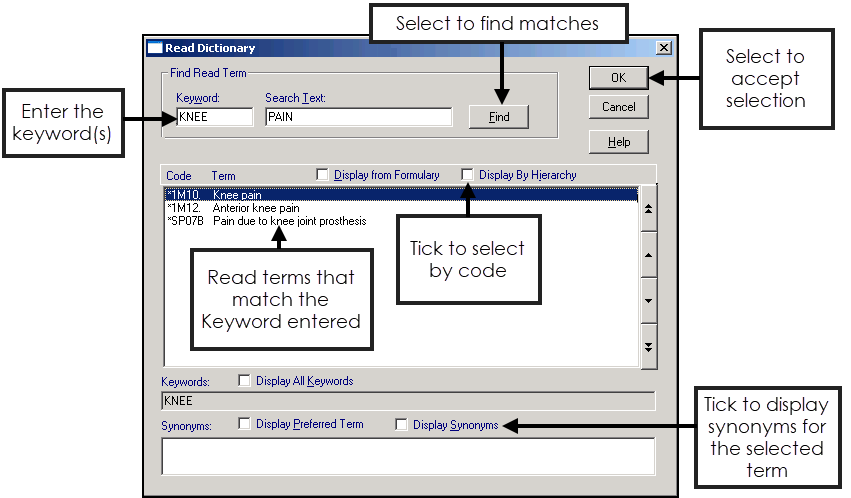Screen dimensions: 851x498
Task: Enable the Display Preferred Term checkbox
Action: coord(245,424)
